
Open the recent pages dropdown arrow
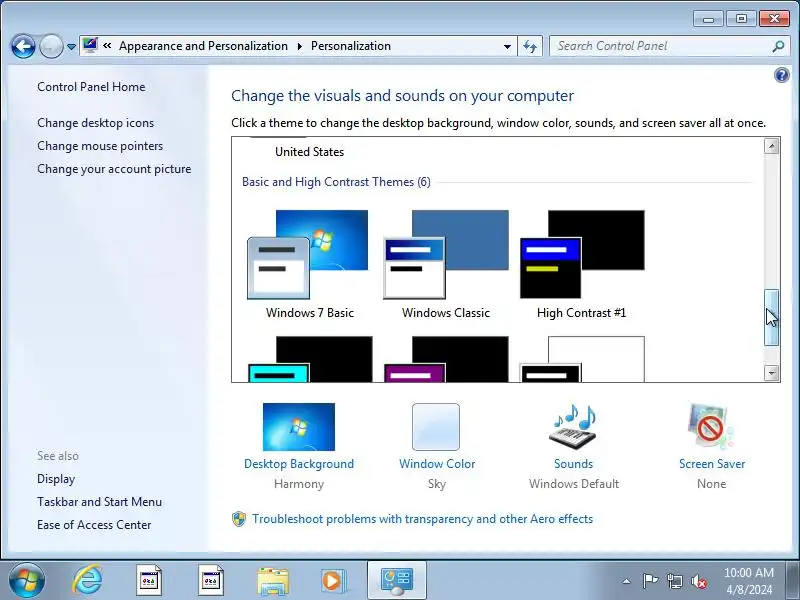coord(71,46)
